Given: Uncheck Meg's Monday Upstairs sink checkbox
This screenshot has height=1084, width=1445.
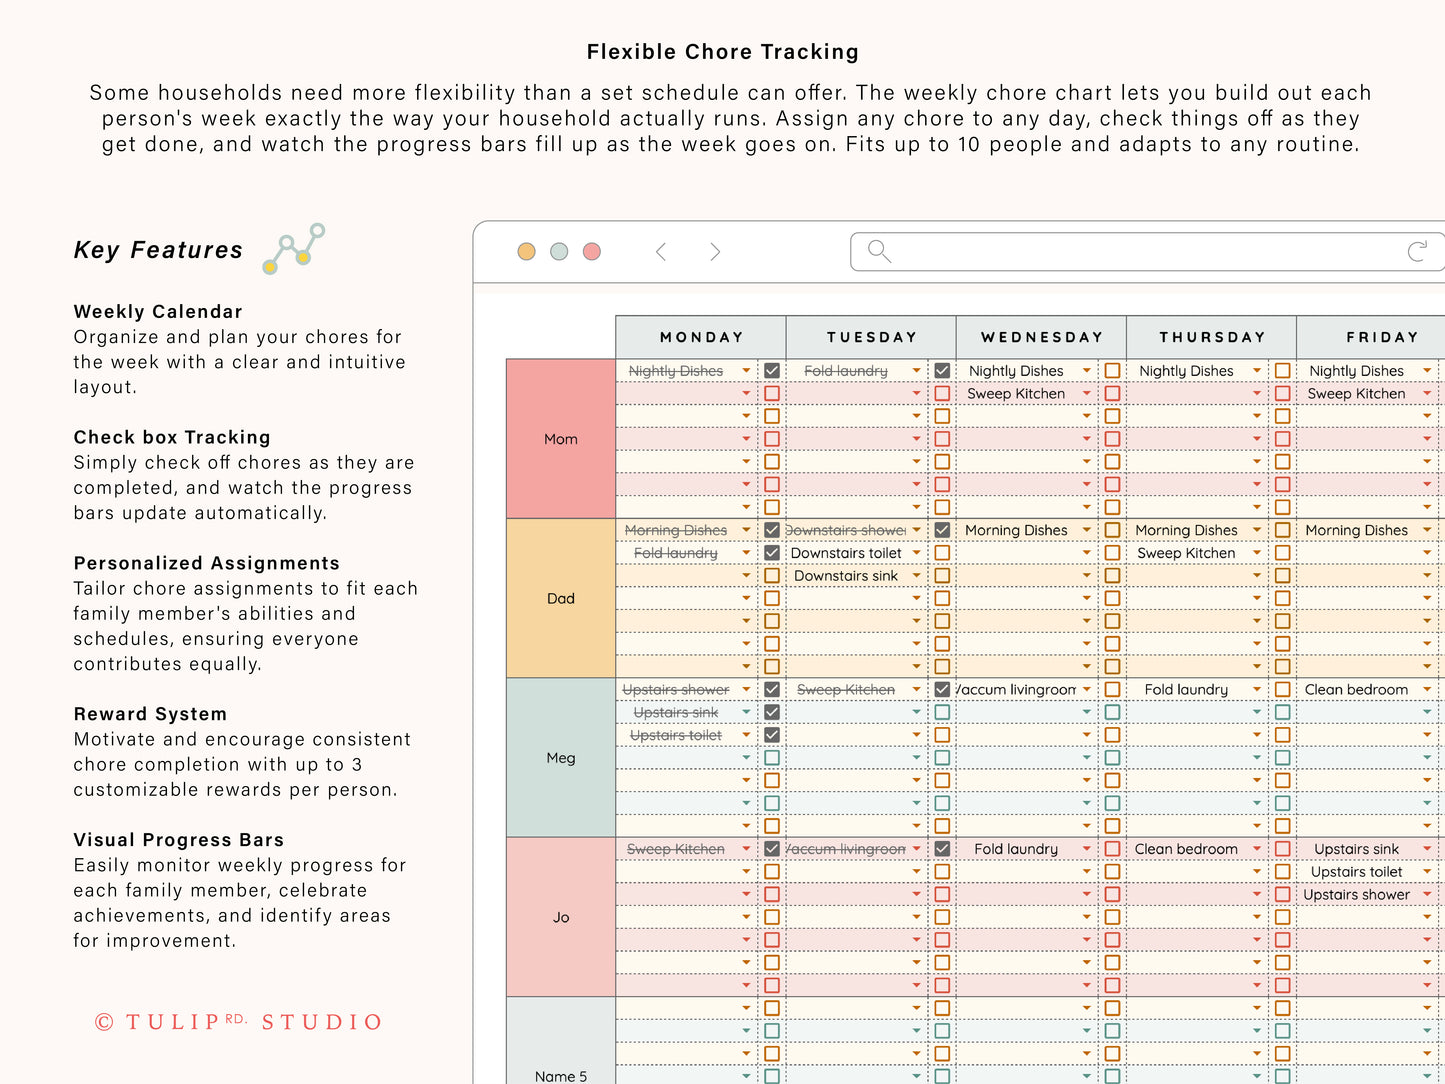Looking at the screenshot, I should coord(772,712).
